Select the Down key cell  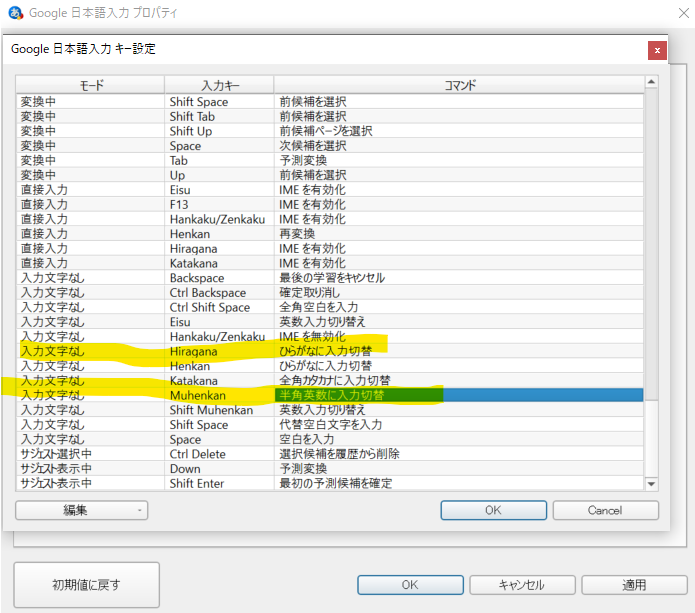click(x=219, y=469)
